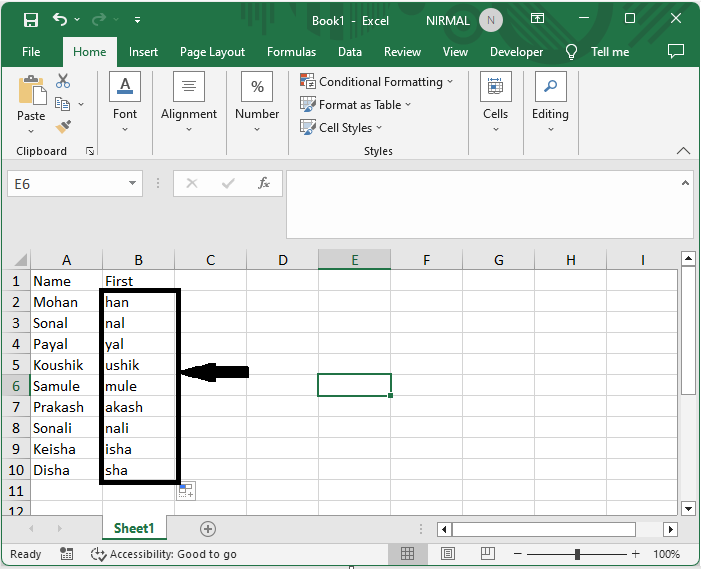The image size is (701, 569).
Task: Click cell A2 containing Mohan
Action: point(66,302)
